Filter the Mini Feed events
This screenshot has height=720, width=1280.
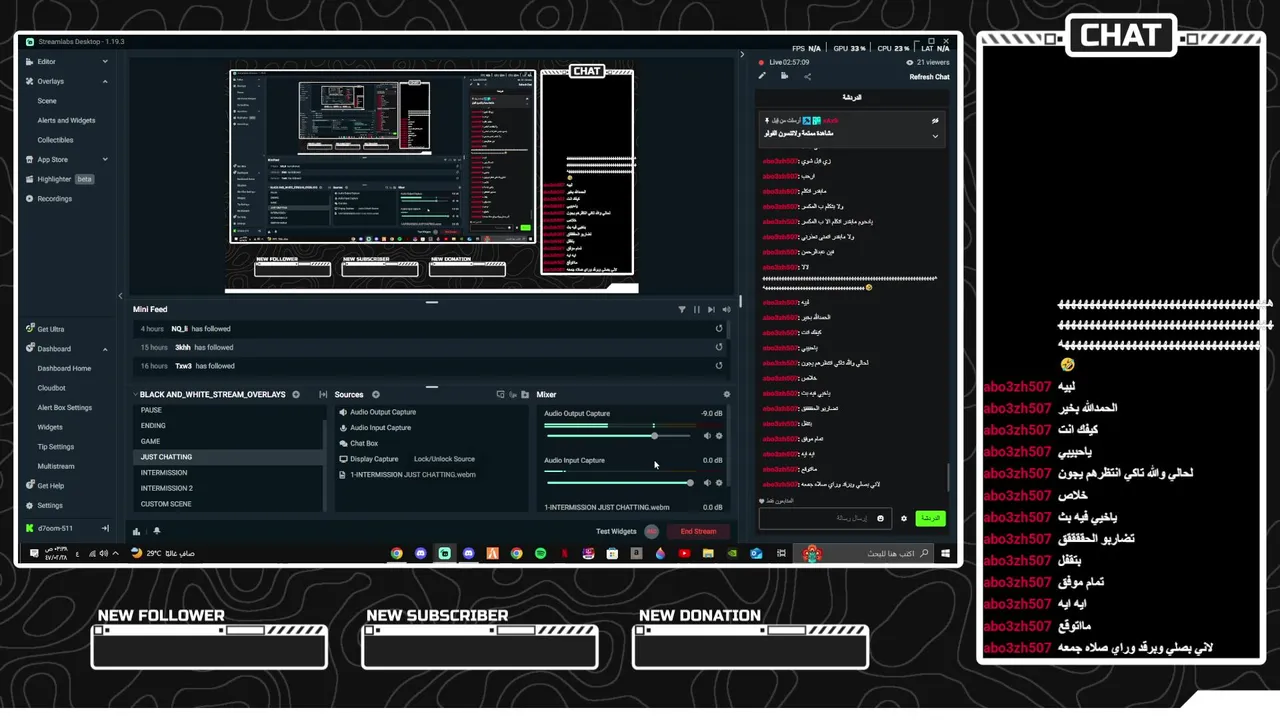[682, 310]
